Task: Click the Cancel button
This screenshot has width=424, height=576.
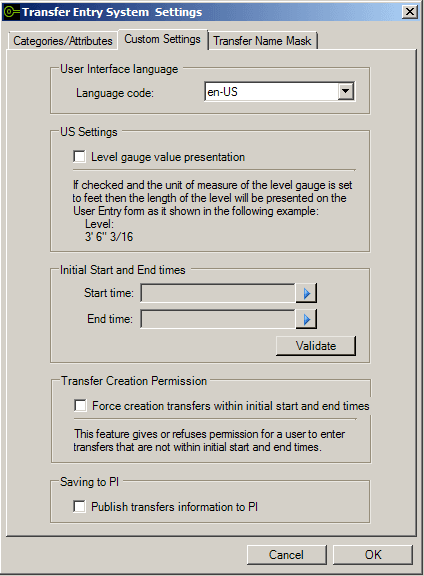Action: click(287, 554)
